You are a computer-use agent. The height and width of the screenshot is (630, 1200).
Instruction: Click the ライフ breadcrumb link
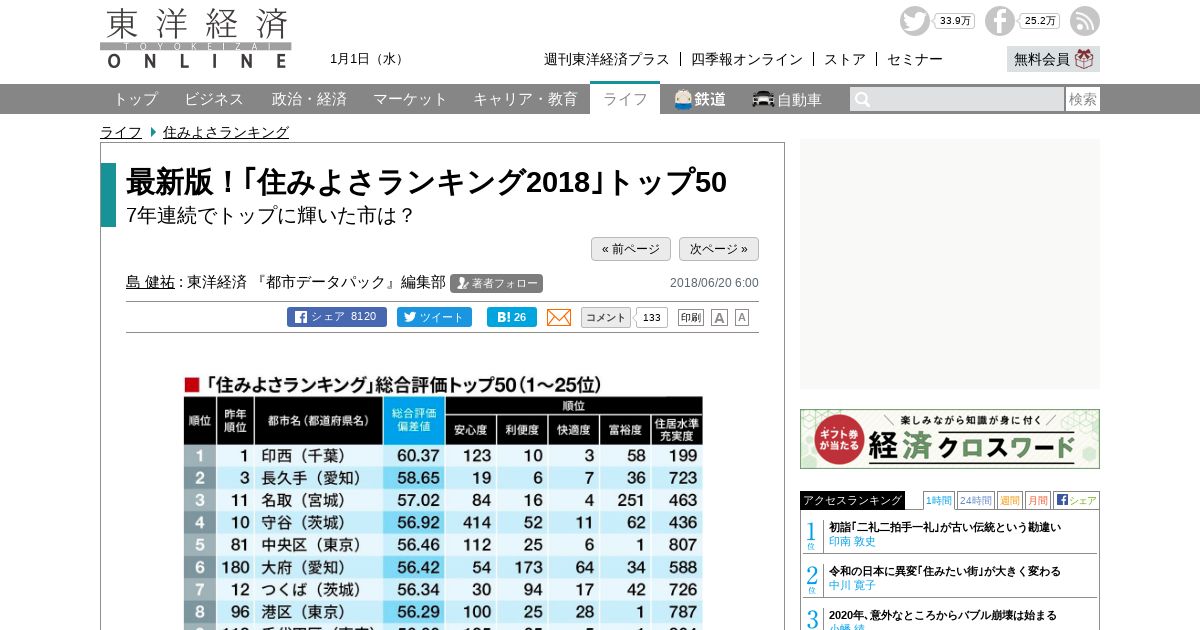tap(121, 132)
